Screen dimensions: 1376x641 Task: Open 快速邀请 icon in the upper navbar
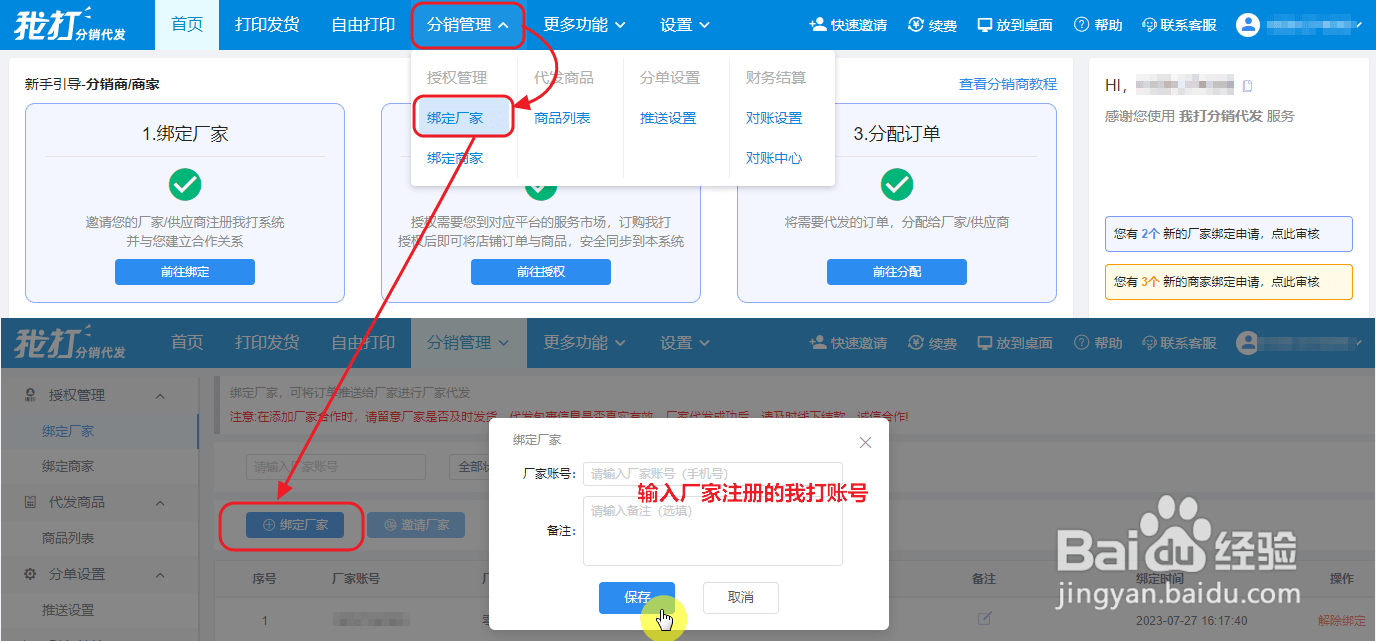click(818, 25)
